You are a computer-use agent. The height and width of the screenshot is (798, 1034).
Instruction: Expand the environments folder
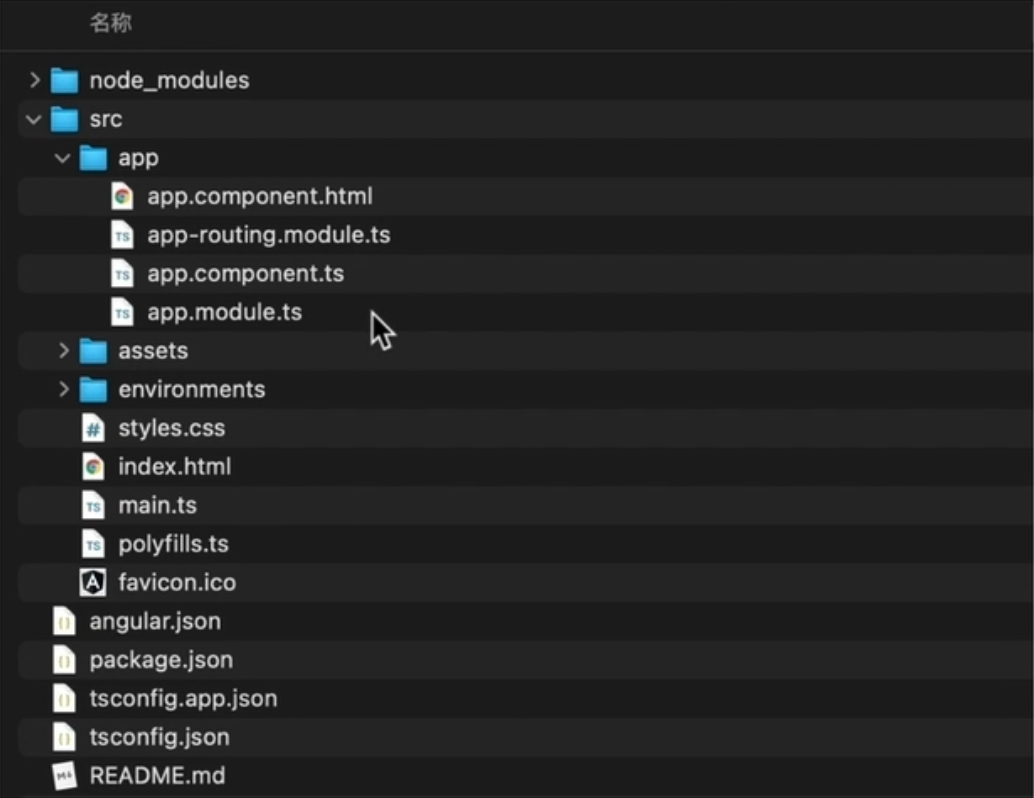64,389
